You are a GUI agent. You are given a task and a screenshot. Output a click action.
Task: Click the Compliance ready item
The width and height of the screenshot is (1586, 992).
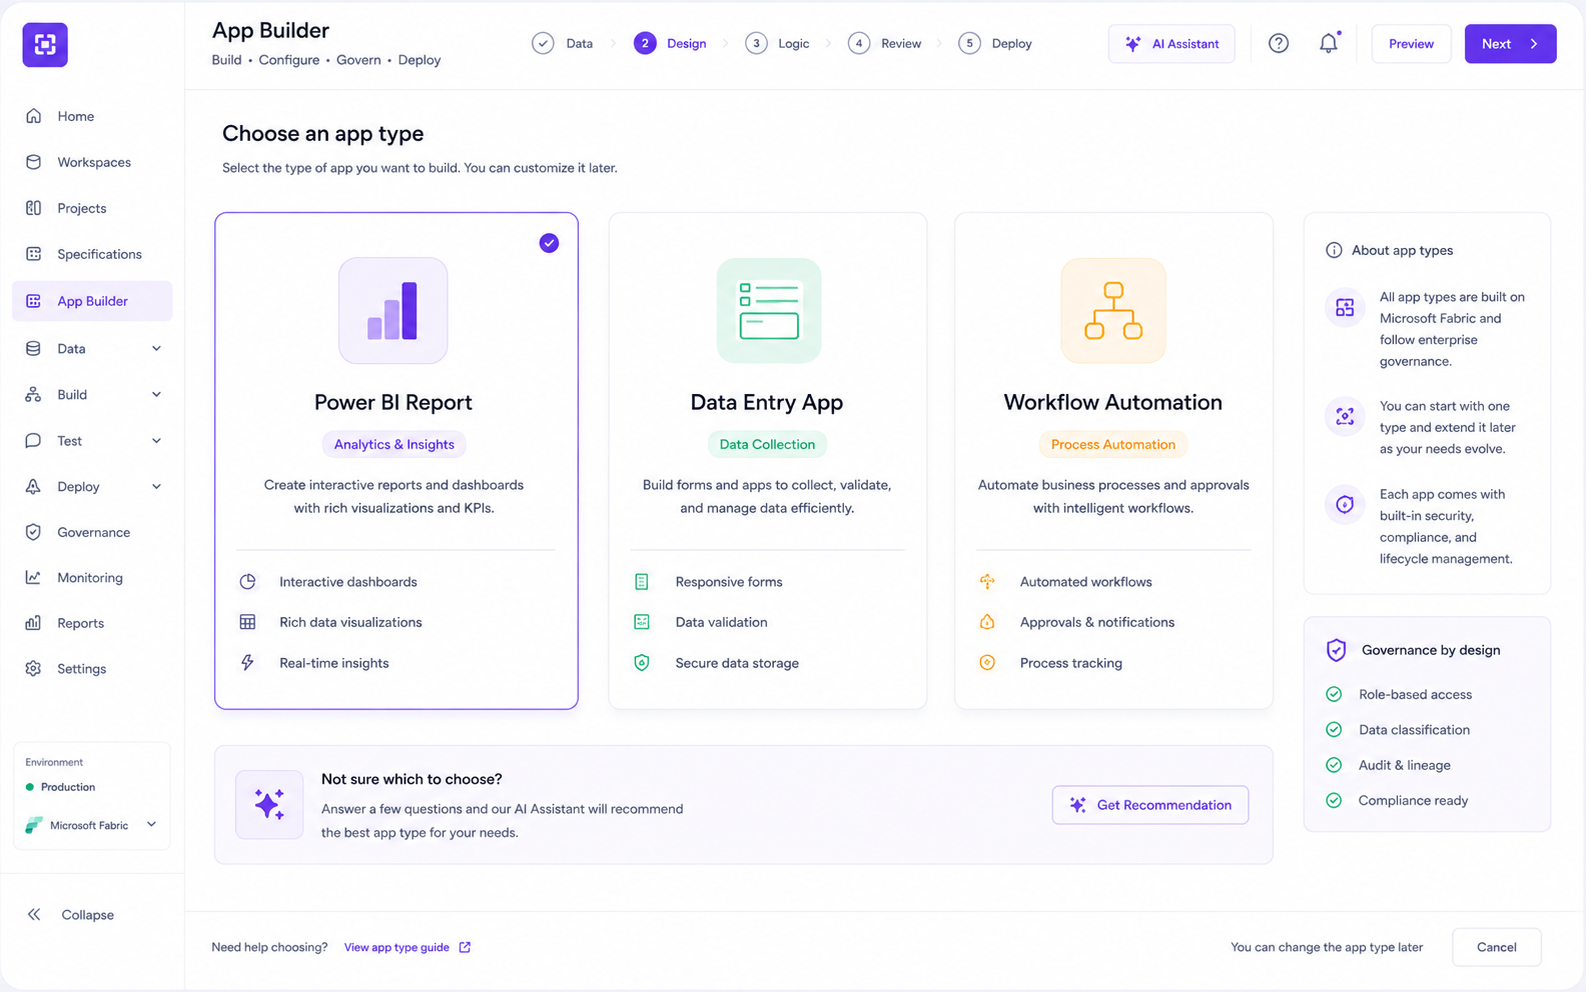(1396, 800)
